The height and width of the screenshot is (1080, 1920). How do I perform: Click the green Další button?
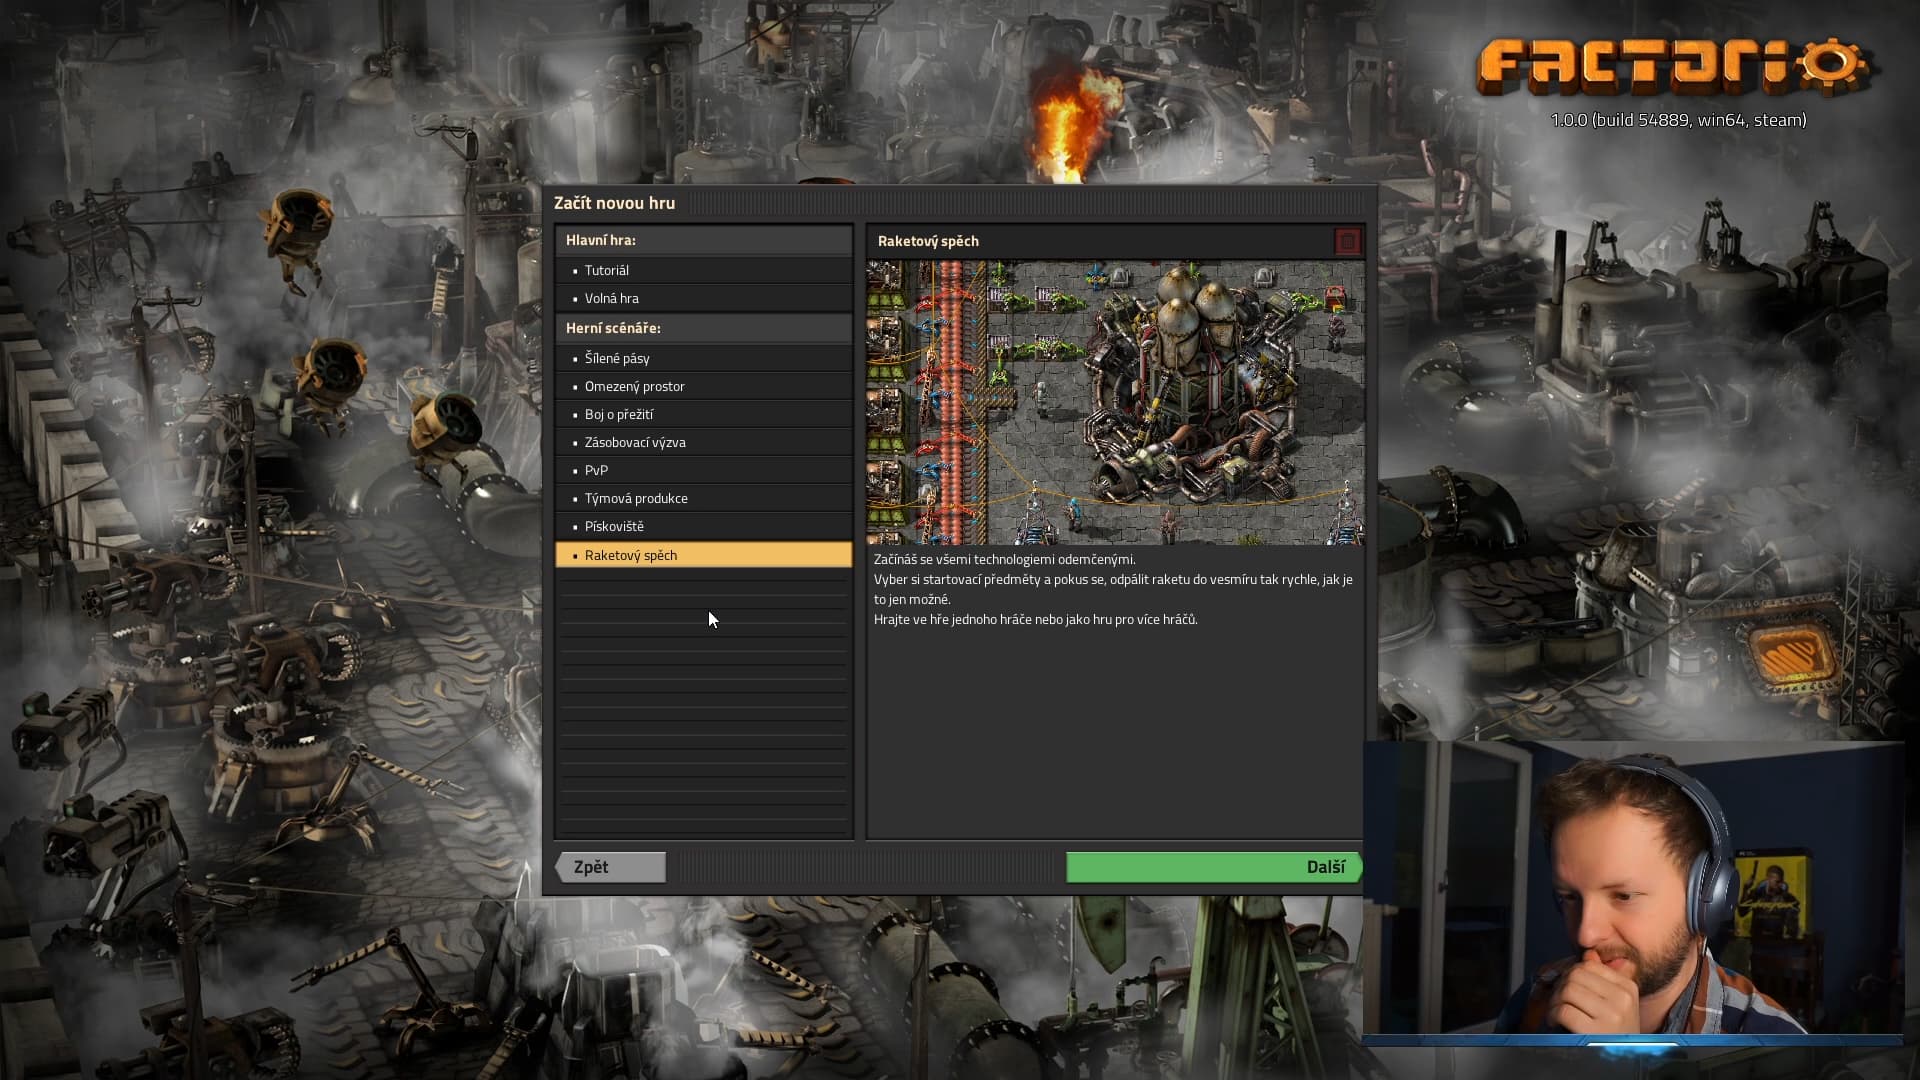coord(1214,867)
